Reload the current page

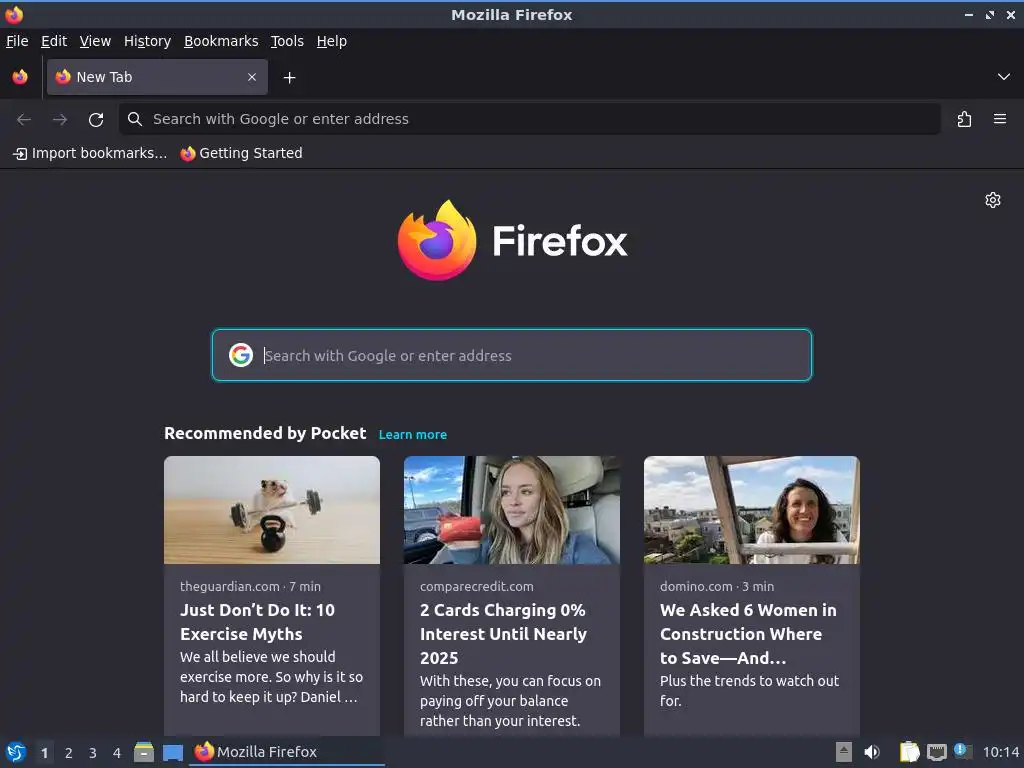pyautogui.click(x=96, y=119)
